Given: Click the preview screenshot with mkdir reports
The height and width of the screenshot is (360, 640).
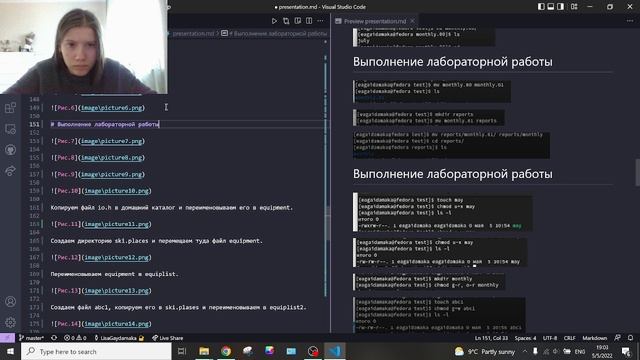Looking at the screenshot, I should click(429, 118).
